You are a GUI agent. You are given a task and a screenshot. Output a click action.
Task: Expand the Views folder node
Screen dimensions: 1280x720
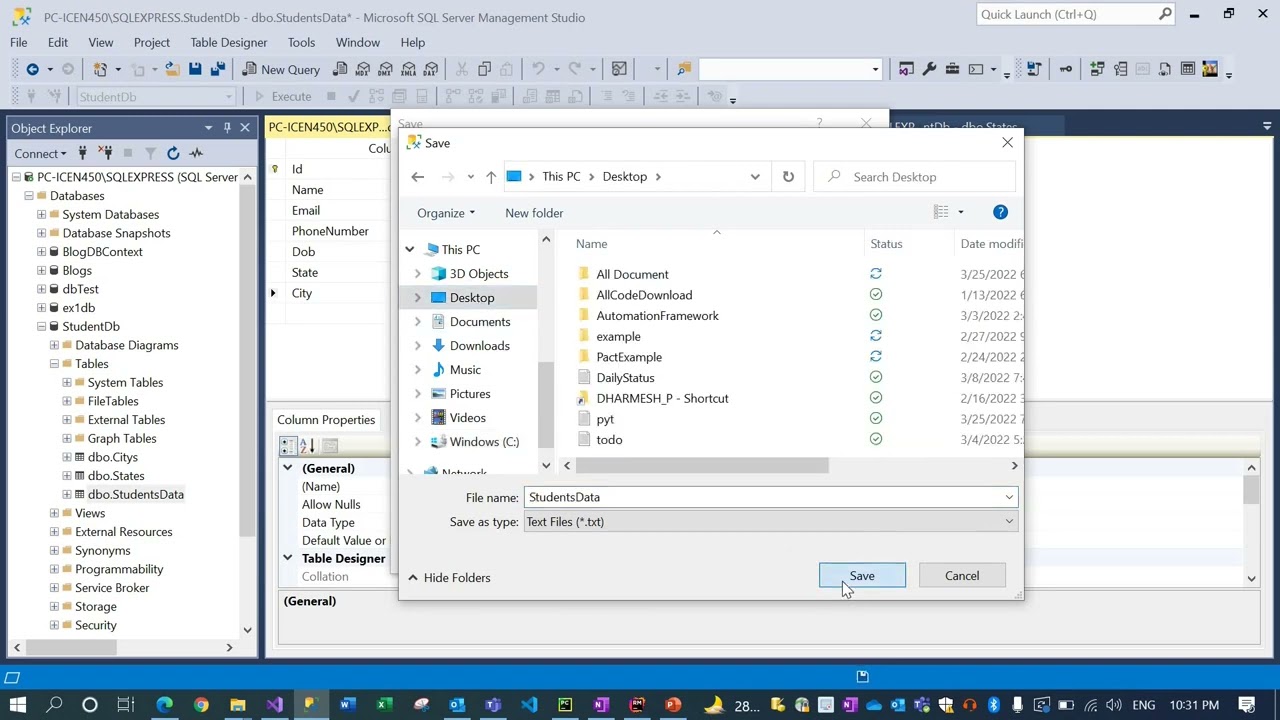(x=54, y=513)
